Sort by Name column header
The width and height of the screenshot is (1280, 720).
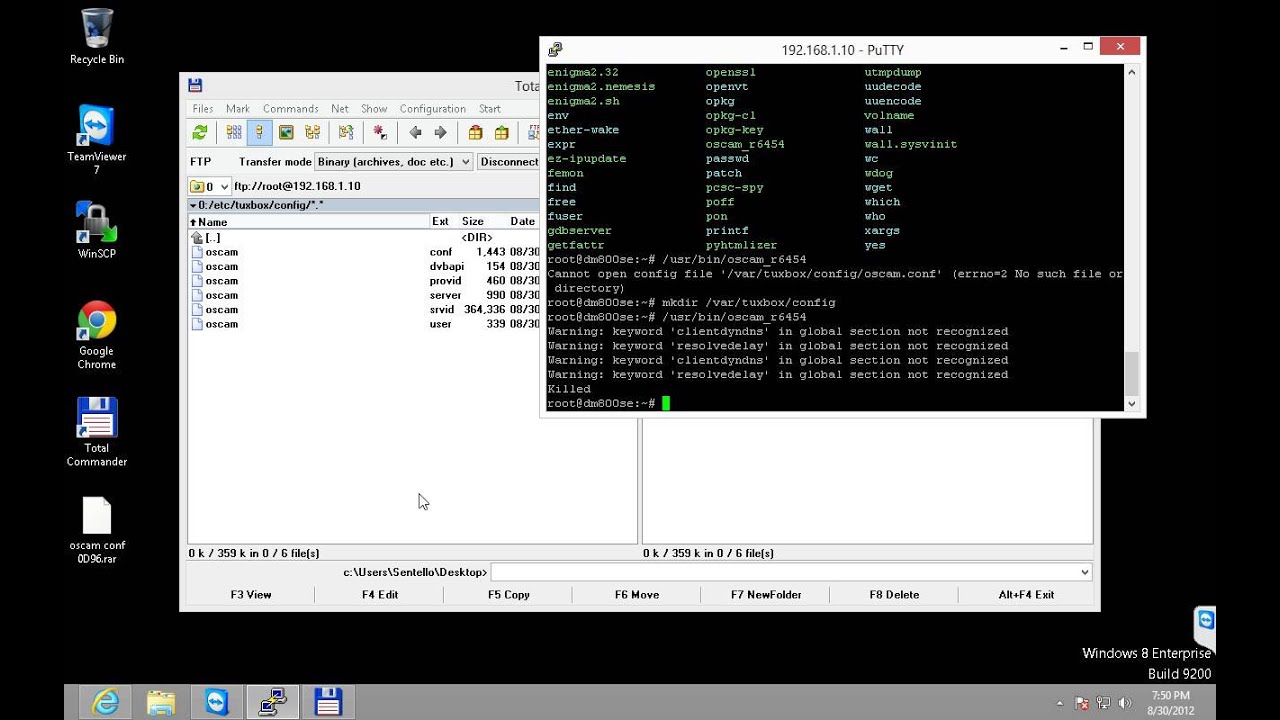coord(309,222)
